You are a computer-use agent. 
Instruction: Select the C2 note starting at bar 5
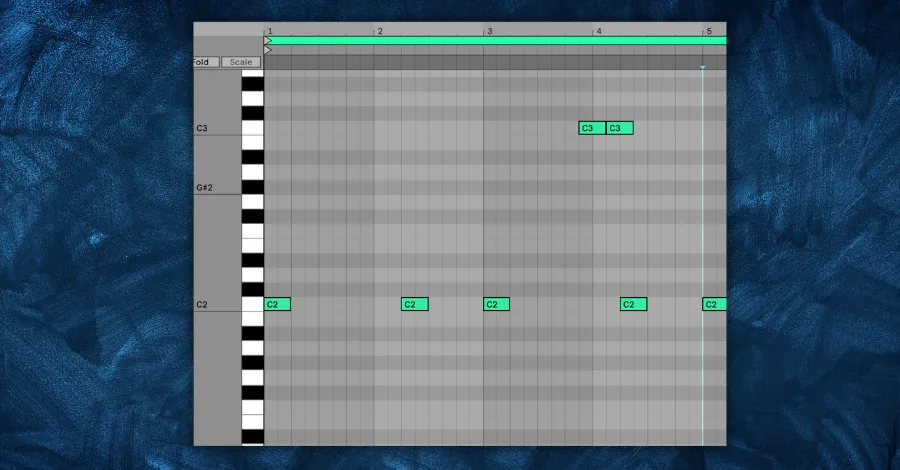(714, 304)
